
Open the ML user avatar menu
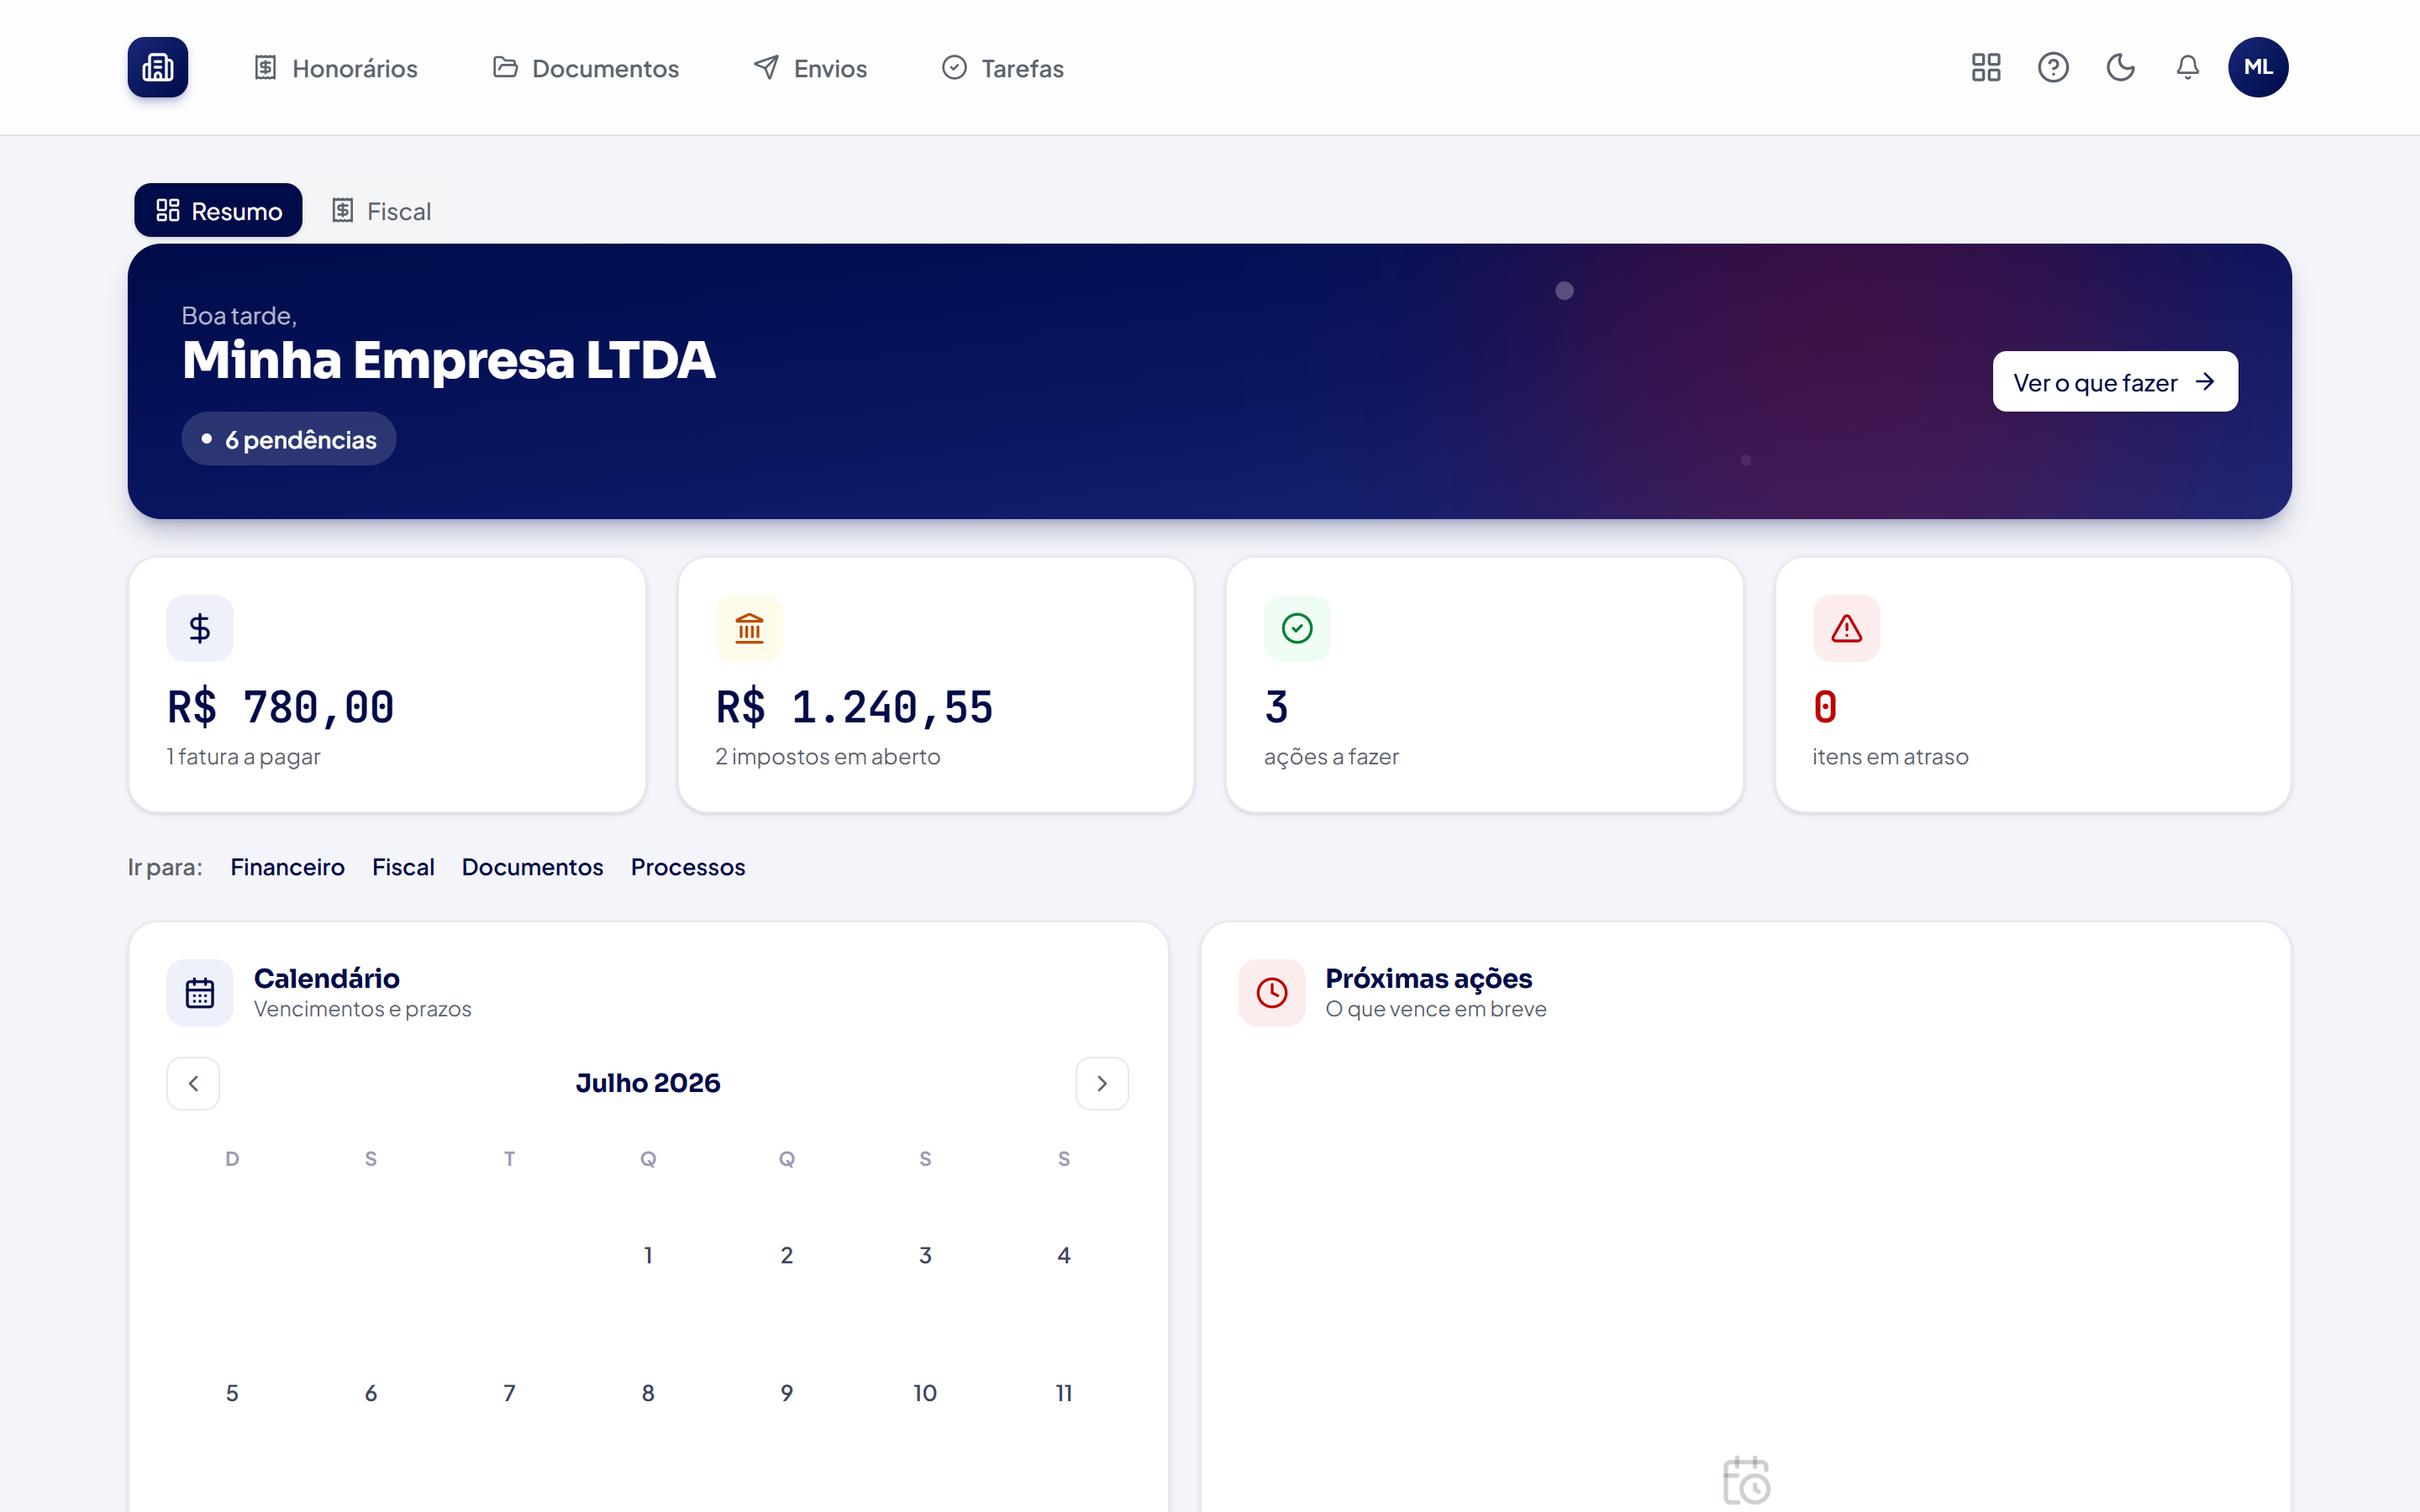[x=2258, y=67]
